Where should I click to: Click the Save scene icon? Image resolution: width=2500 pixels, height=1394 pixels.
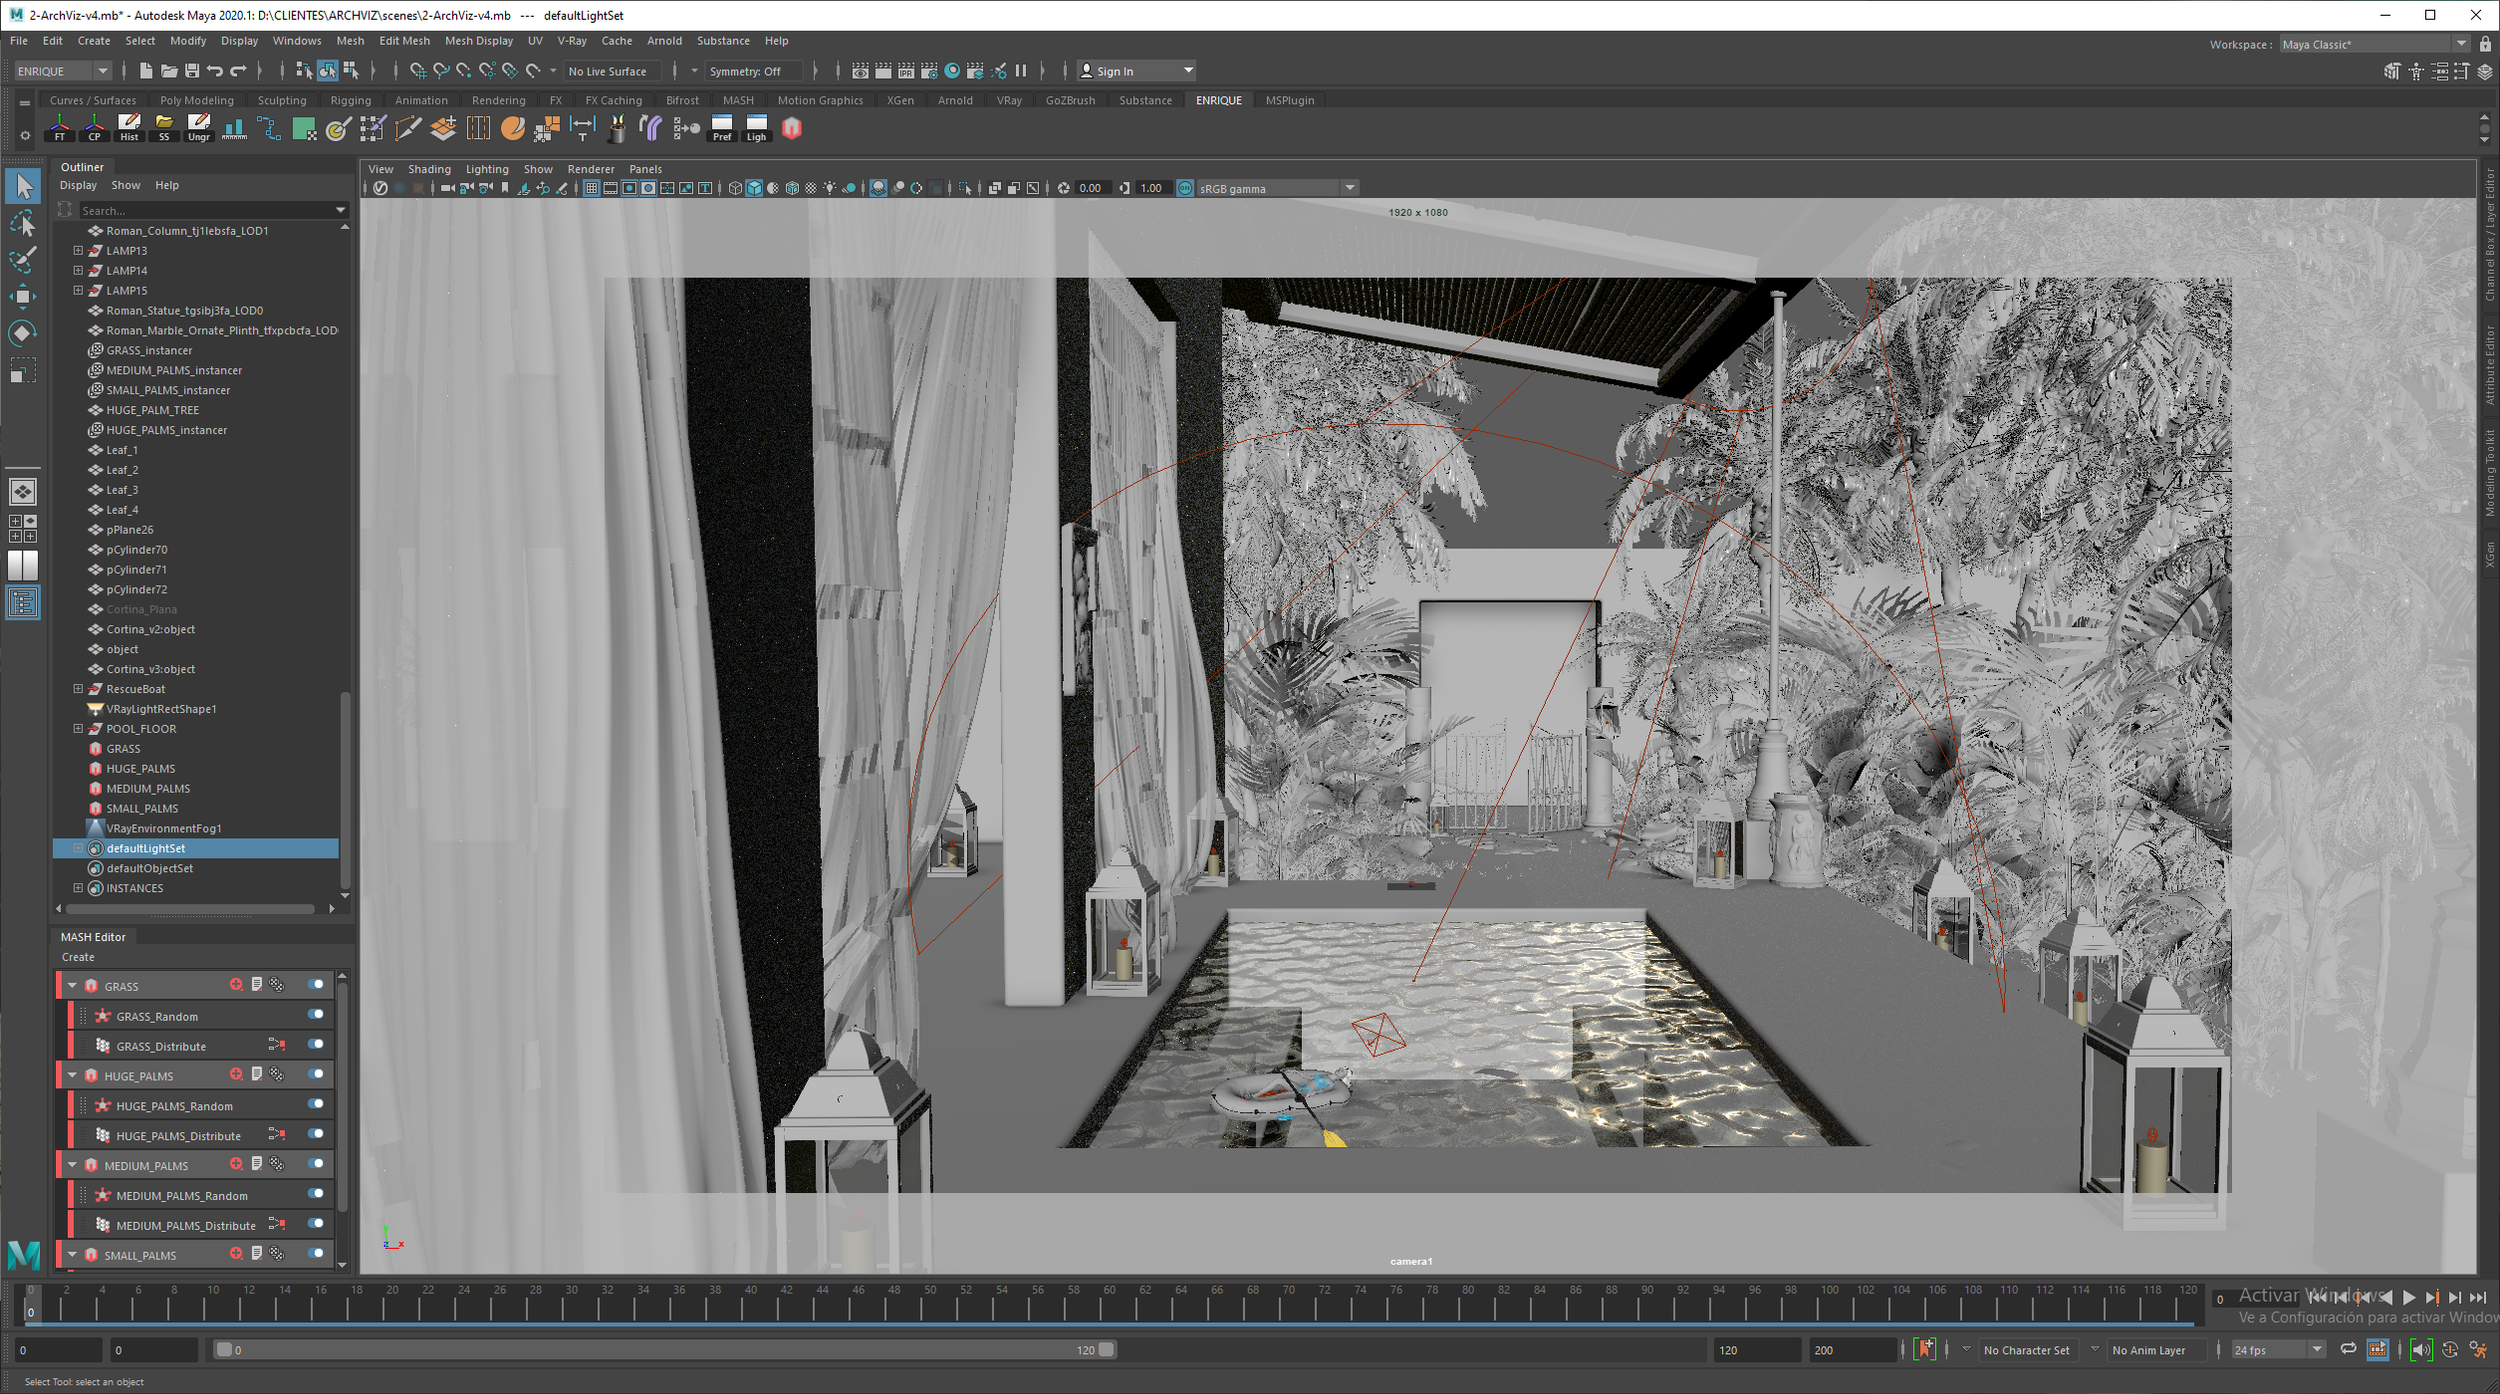[192, 71]
